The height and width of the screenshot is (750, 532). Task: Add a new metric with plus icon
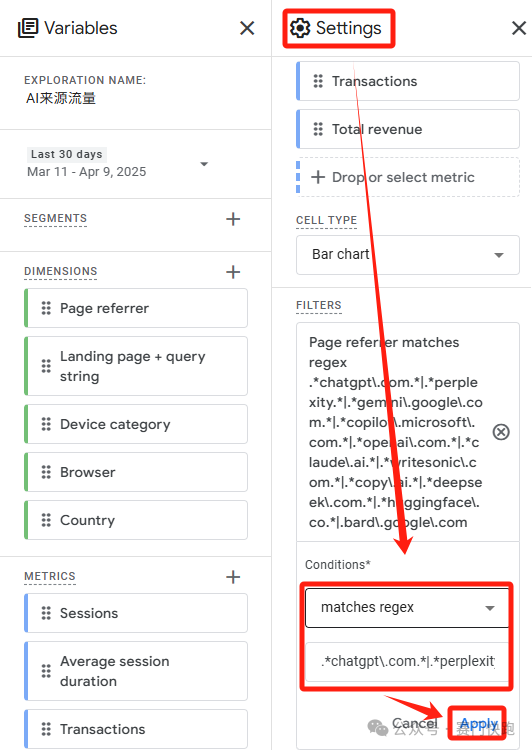[233, 577]
